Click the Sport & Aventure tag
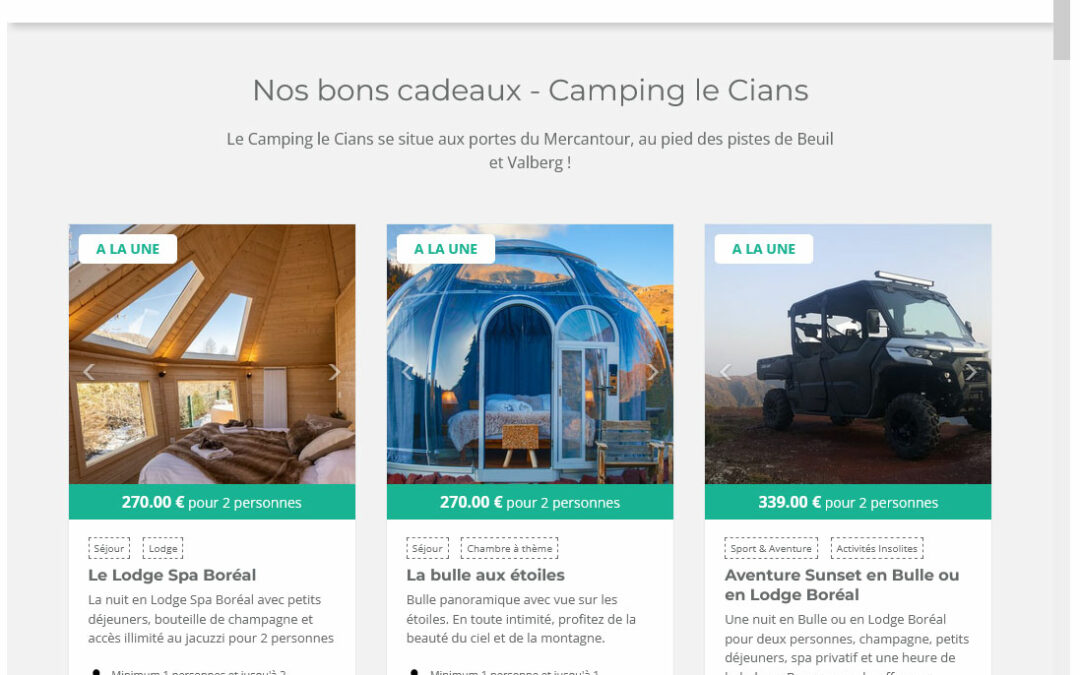Viewport: 1080px width, 675px height. coord(771,548)
